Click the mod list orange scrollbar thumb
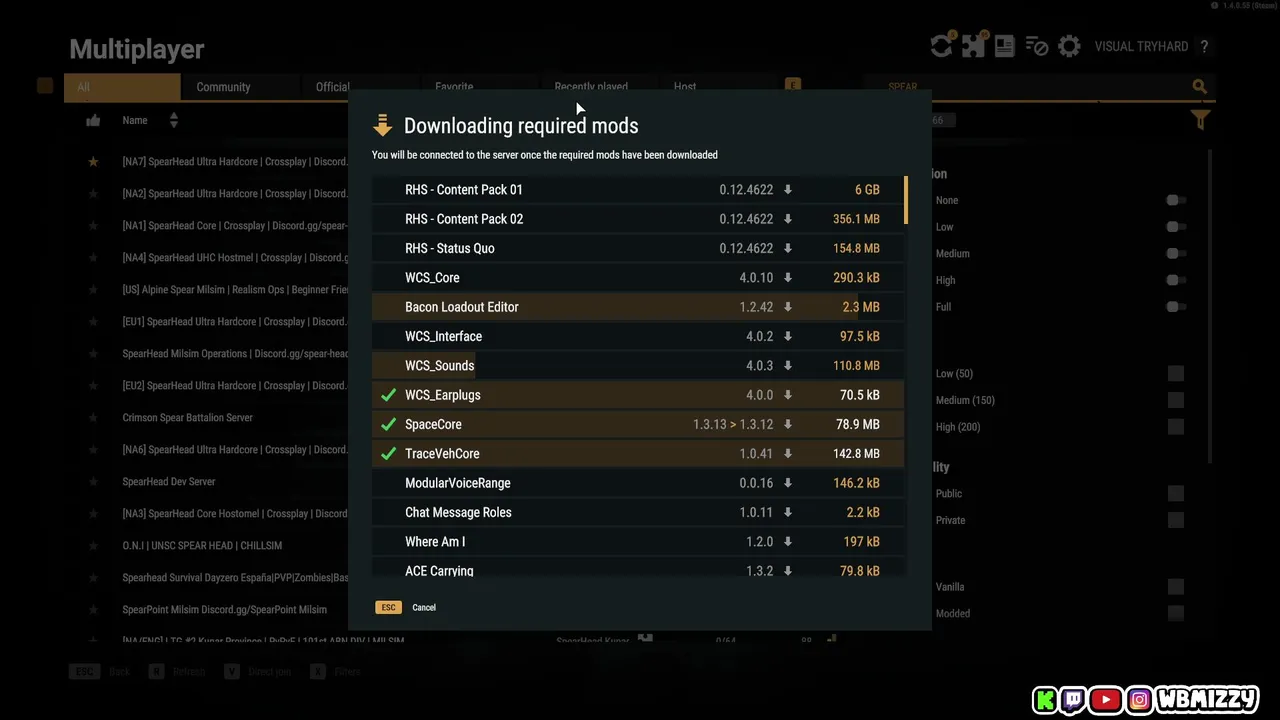1280x720 pixels. click(906, 200)
